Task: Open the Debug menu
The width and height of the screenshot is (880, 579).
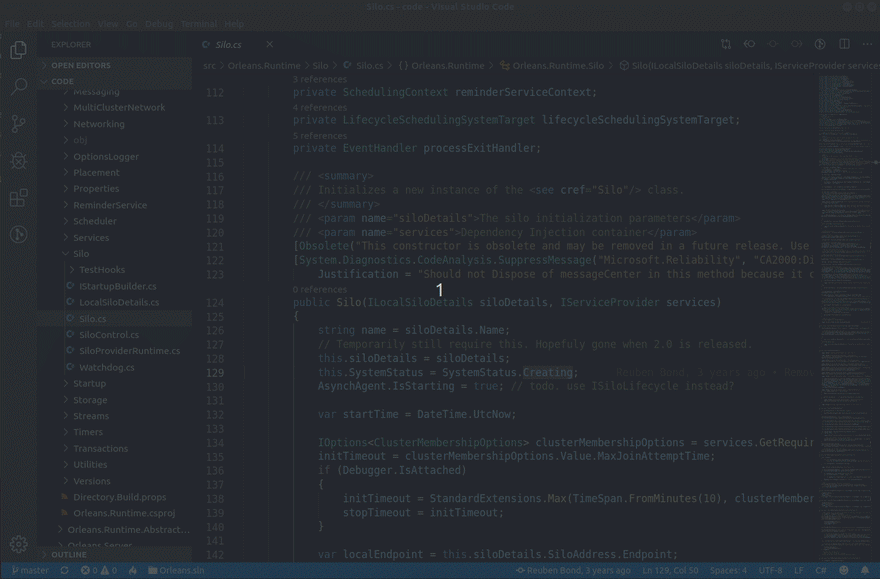Action: pos(159,24)
